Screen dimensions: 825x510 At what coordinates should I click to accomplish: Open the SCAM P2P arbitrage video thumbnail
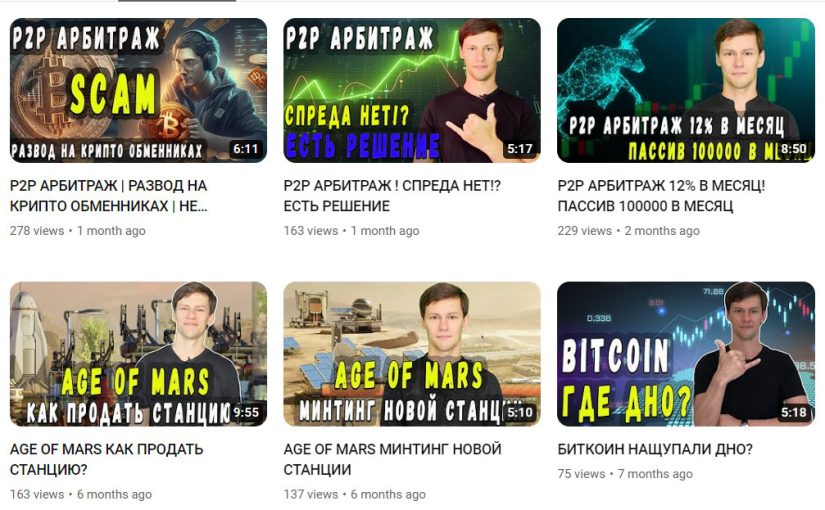coord(138,91)
